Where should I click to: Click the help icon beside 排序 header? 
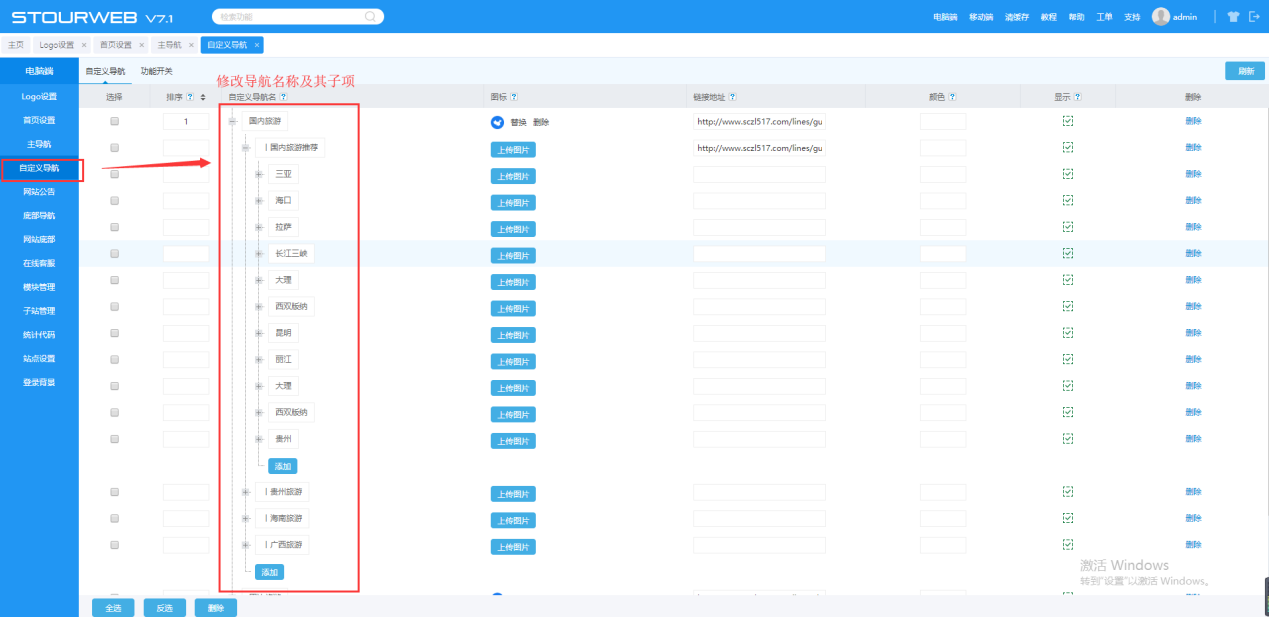click(190, 97)
